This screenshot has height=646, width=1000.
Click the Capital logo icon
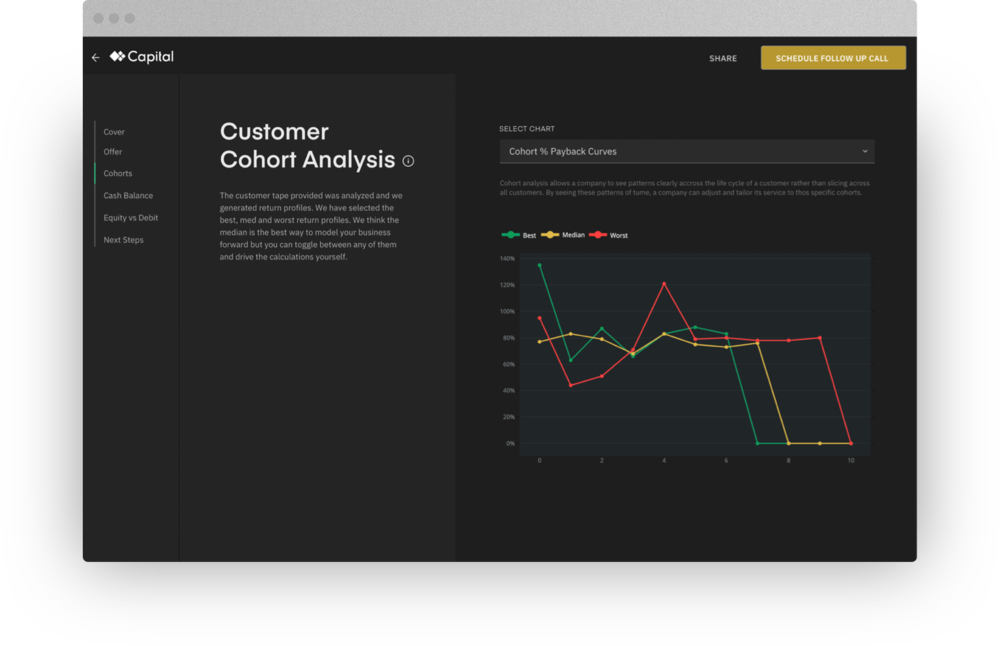[117, 57]
